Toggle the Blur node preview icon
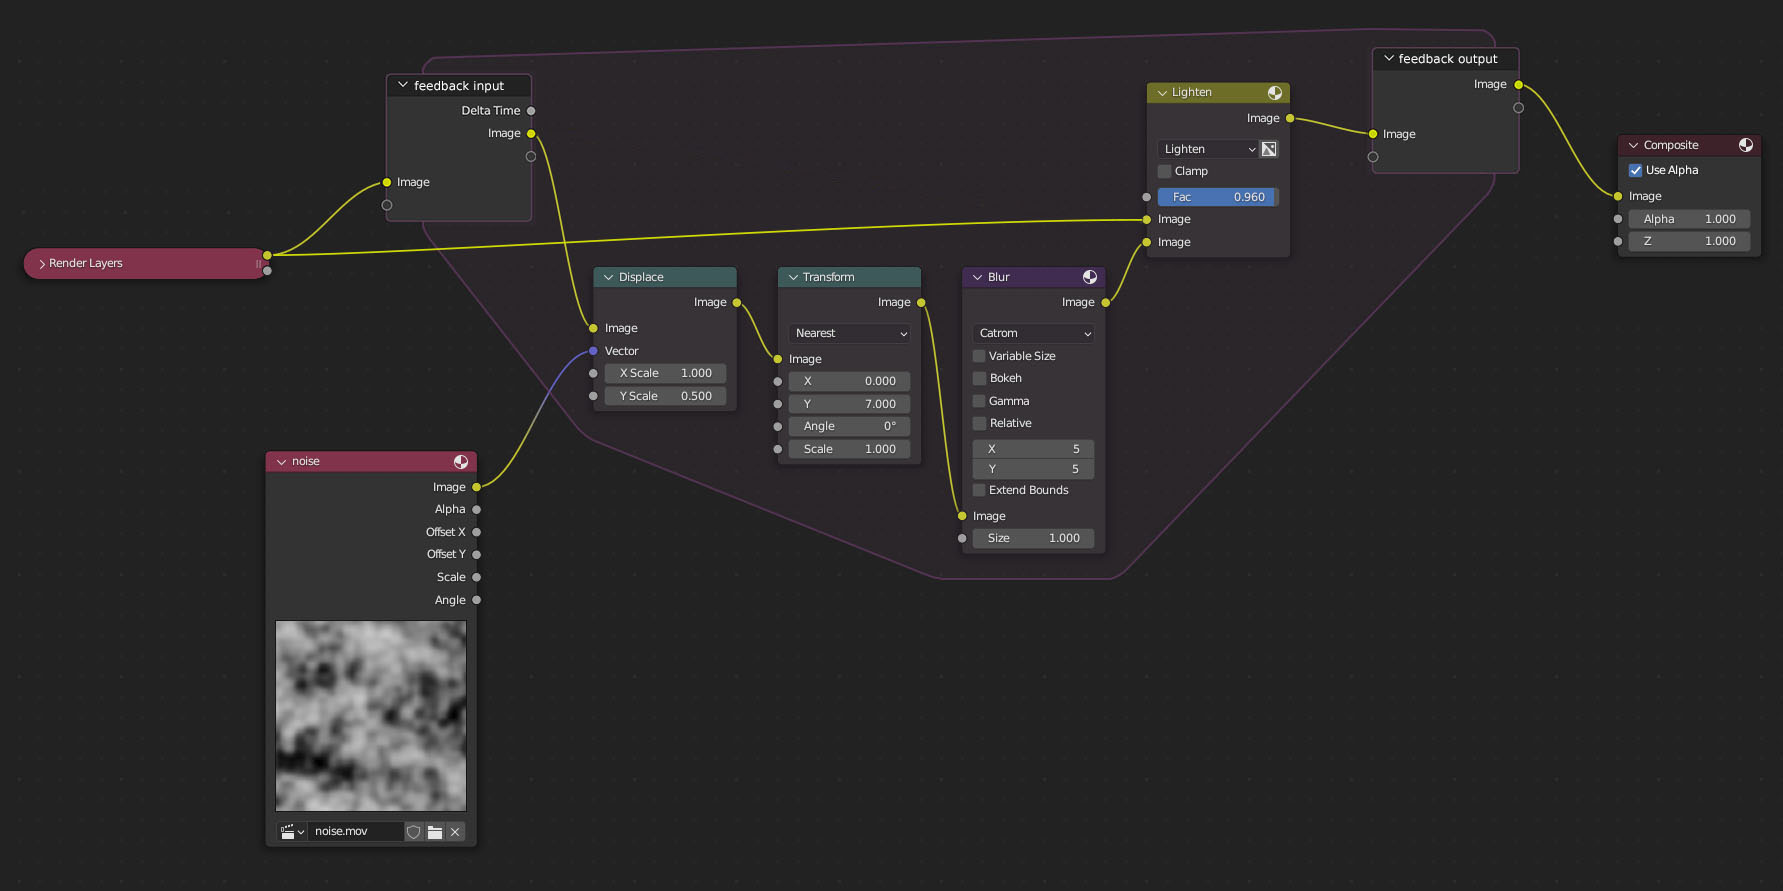Viewport: 1783px width, 891px height. [1090, 277]
